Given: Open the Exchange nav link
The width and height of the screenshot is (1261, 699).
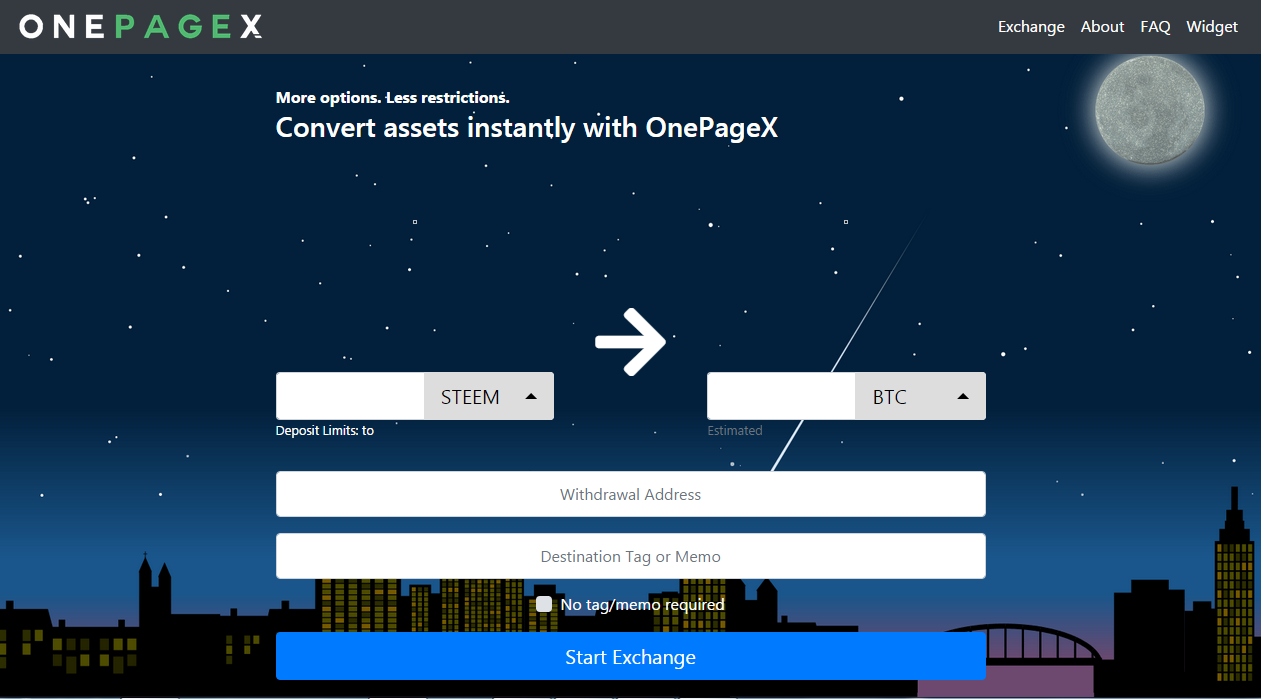Looking at the screenshot, I should click(x=1031, y=27).
